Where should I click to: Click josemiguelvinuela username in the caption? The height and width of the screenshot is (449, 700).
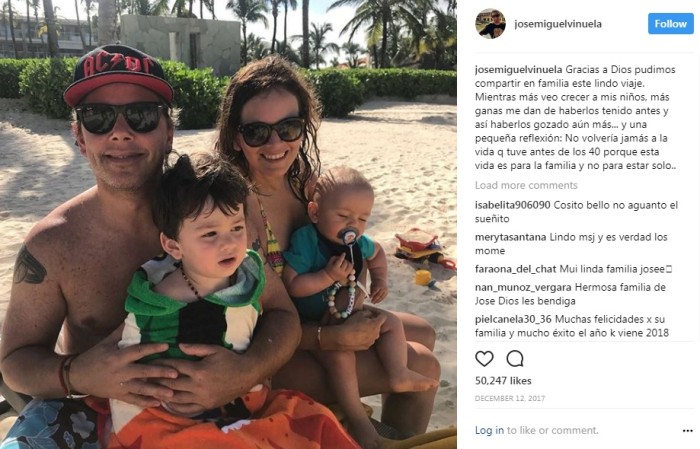tap(518, 70)
